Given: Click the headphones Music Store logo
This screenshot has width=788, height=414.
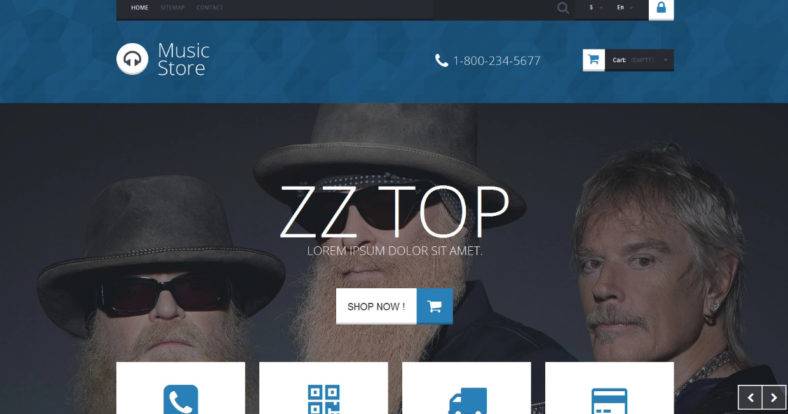Looking at the screenshot, I should click(132, 59).
